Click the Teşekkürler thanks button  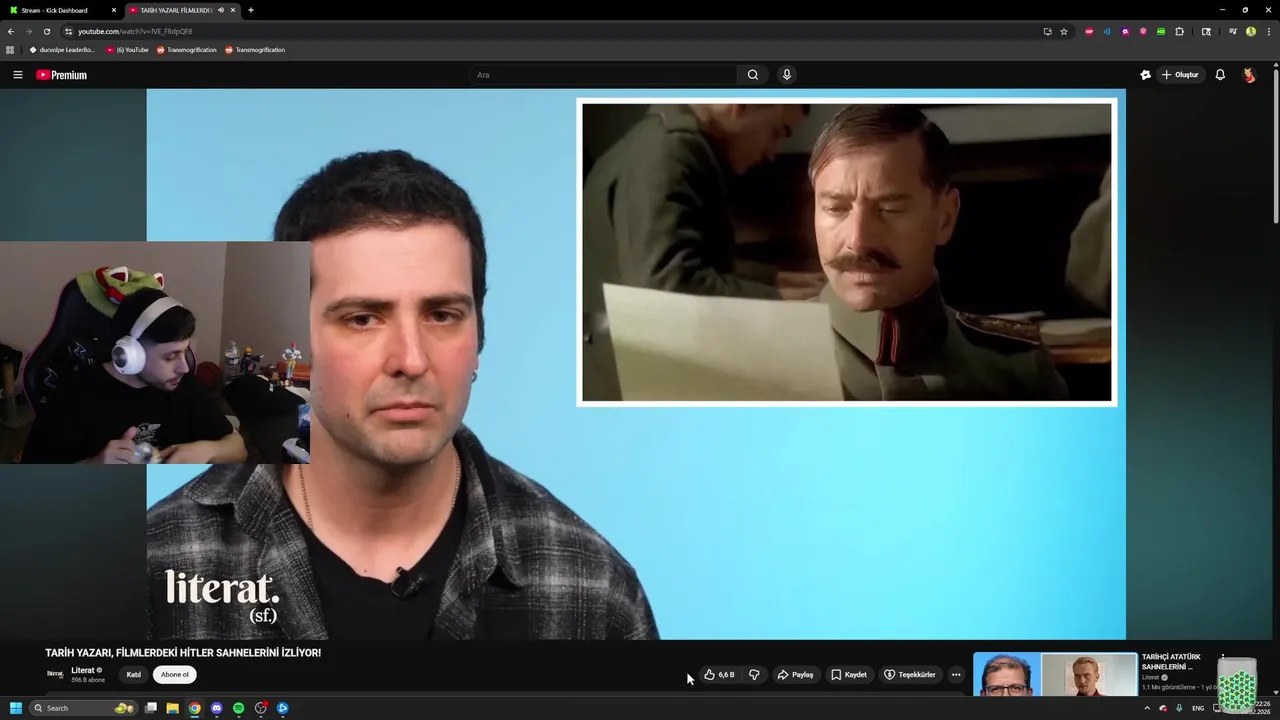[909, 675]
